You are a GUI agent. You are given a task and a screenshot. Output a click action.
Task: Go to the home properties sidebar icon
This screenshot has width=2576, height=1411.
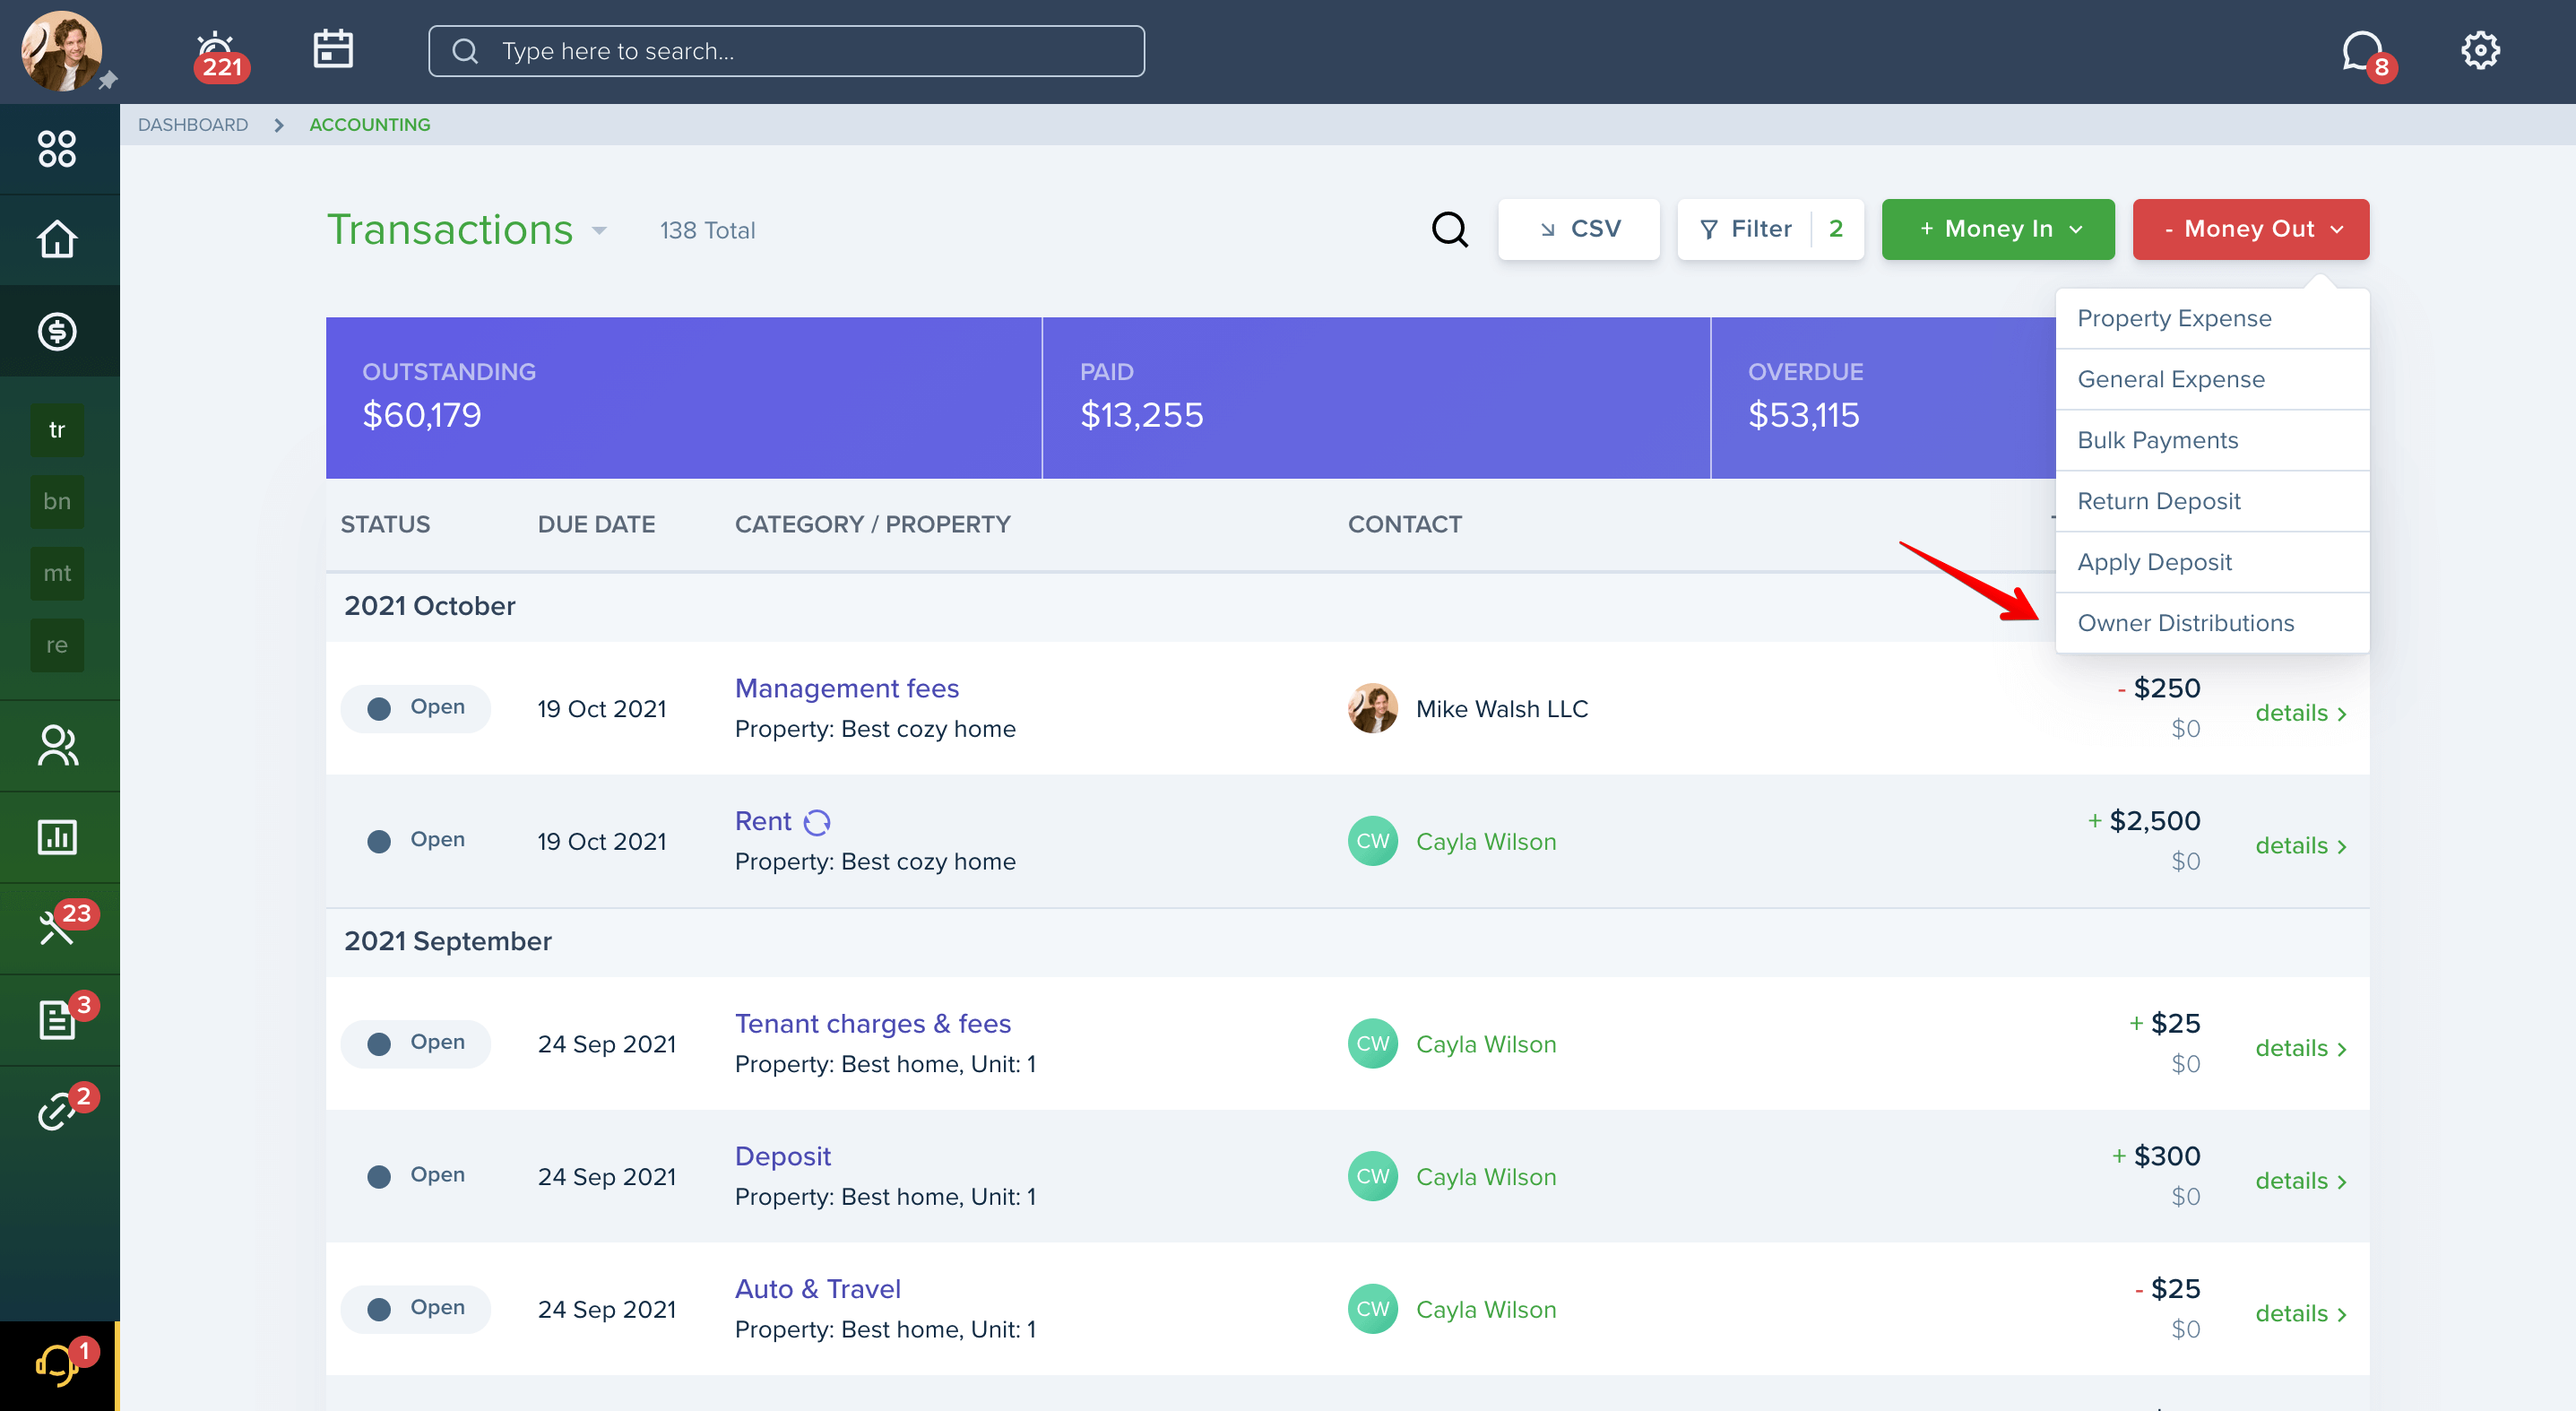click(x=57, y=239)
